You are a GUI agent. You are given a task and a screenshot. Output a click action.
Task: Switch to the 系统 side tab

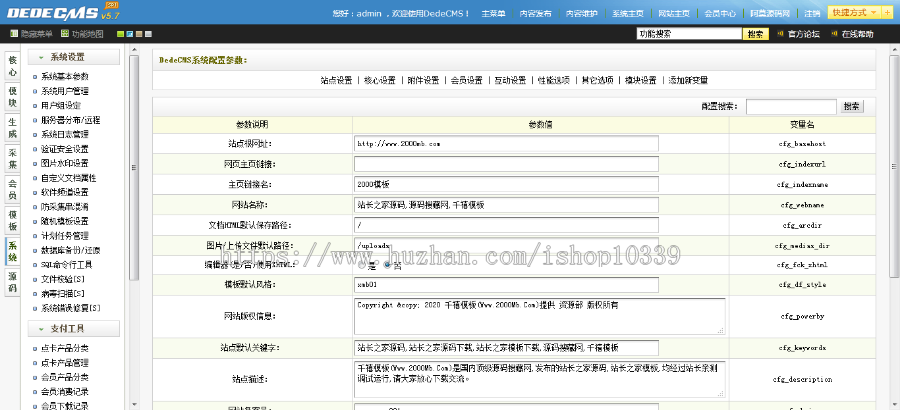(x=13, y=252)
